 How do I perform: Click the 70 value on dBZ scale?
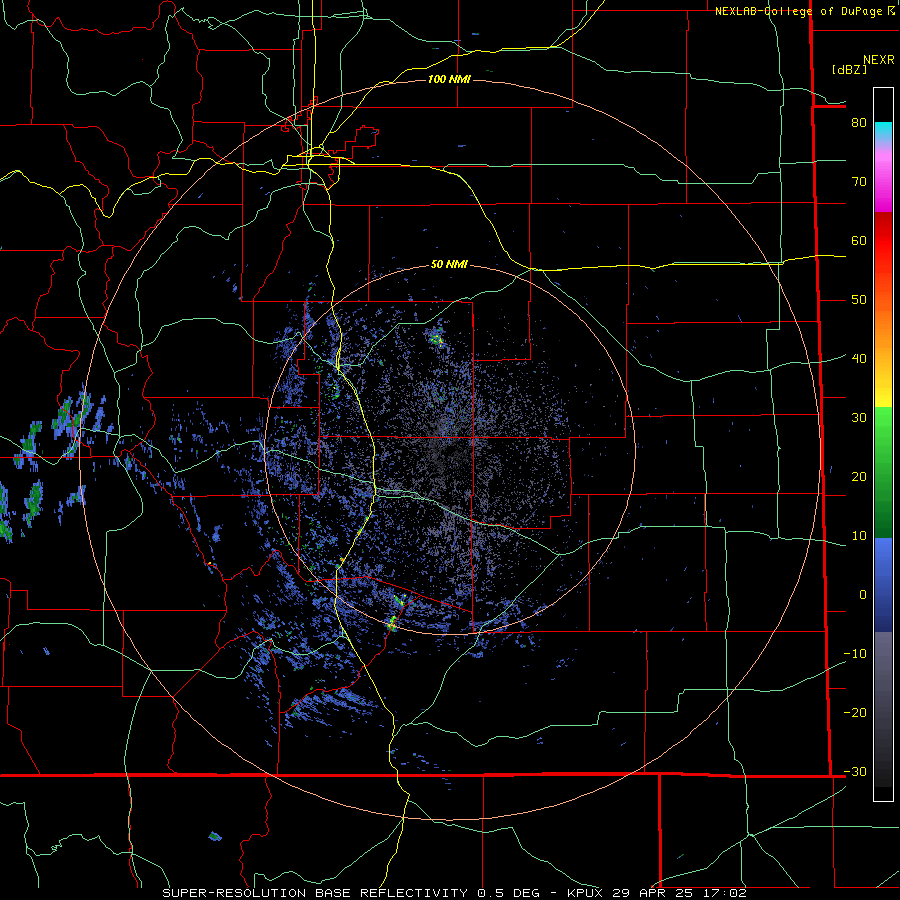point(859,182)
